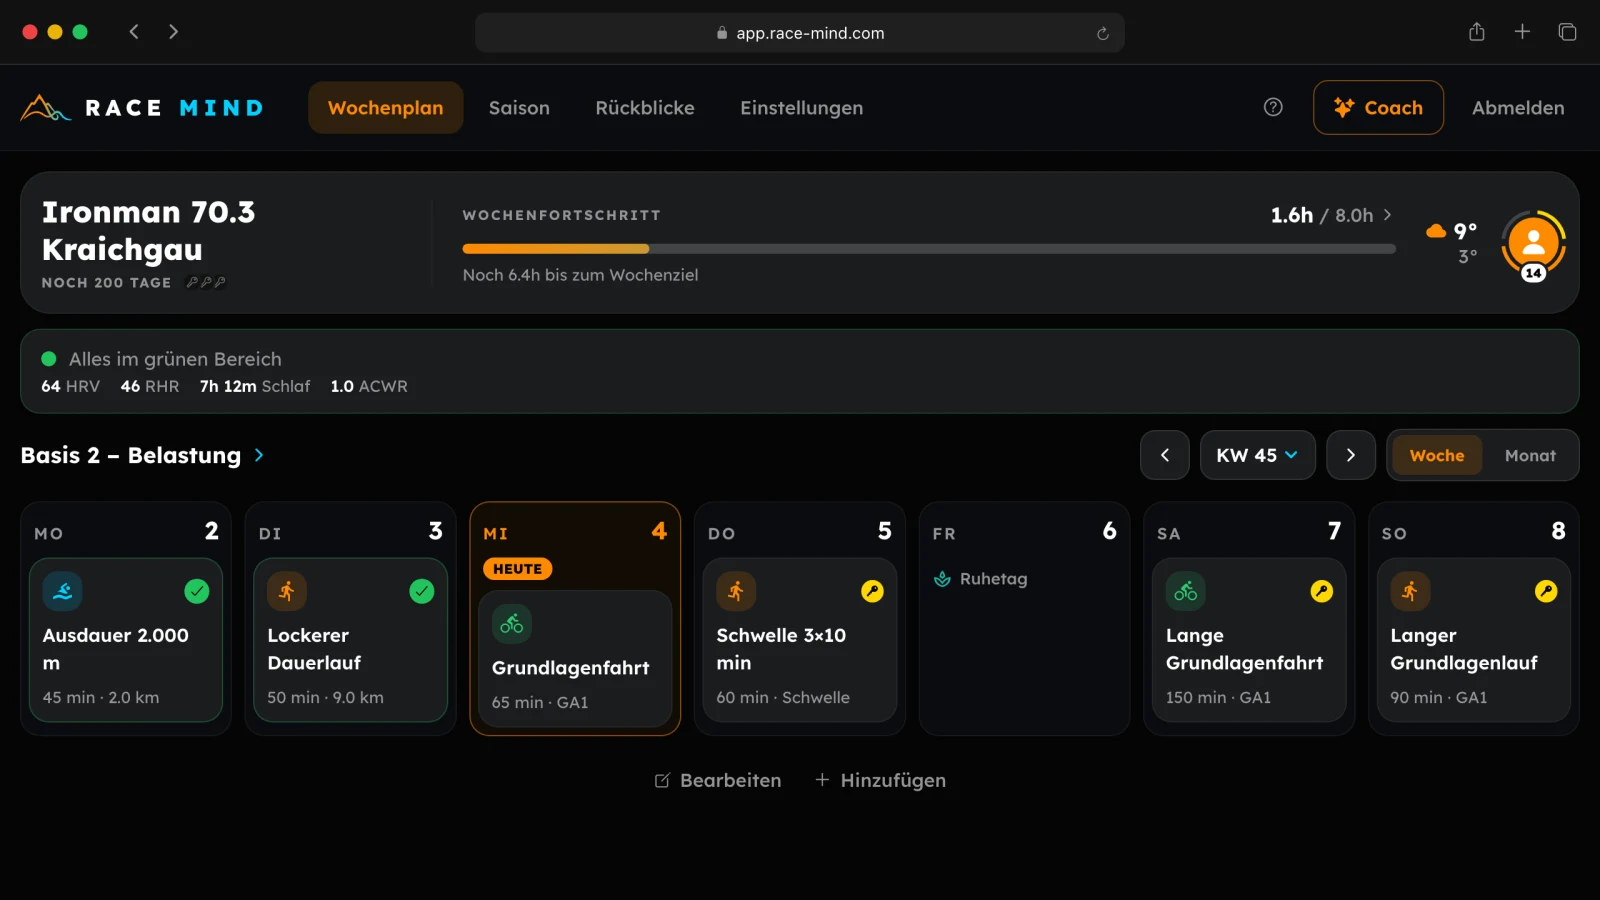Screen dimensions: 1600x900
Task: Open the Saison tab
Action: click(519, 108)
